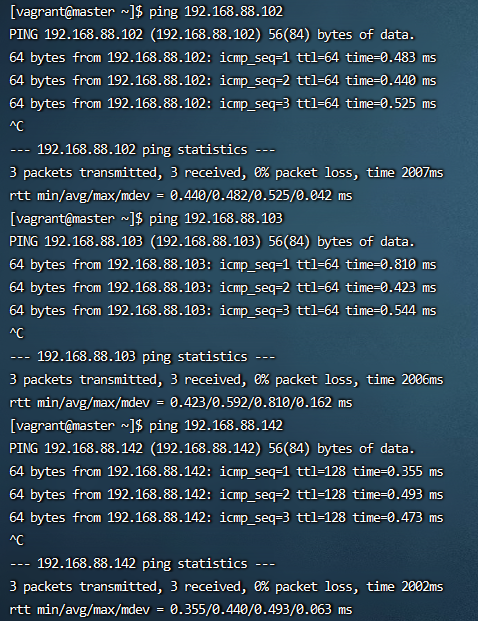Image resolution: width=478 pixels, height=621 pixels.
Task: Click the 192.168.88.142 ping statistics line
Action: (x=142, y=564)
